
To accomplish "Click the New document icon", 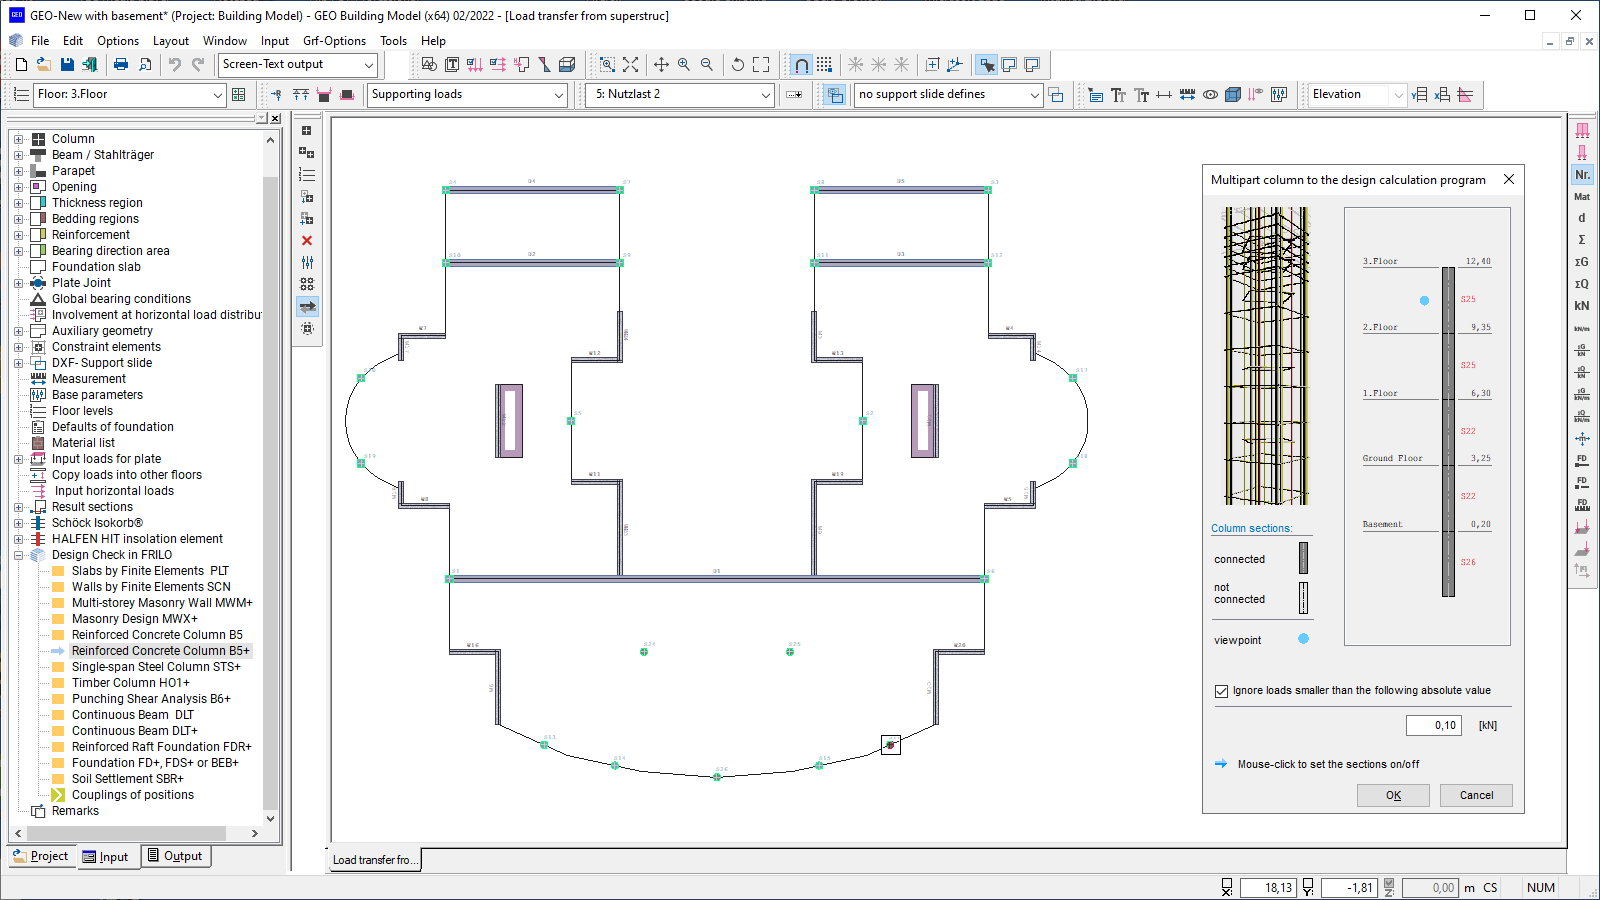I will click(x=21, y=64).
